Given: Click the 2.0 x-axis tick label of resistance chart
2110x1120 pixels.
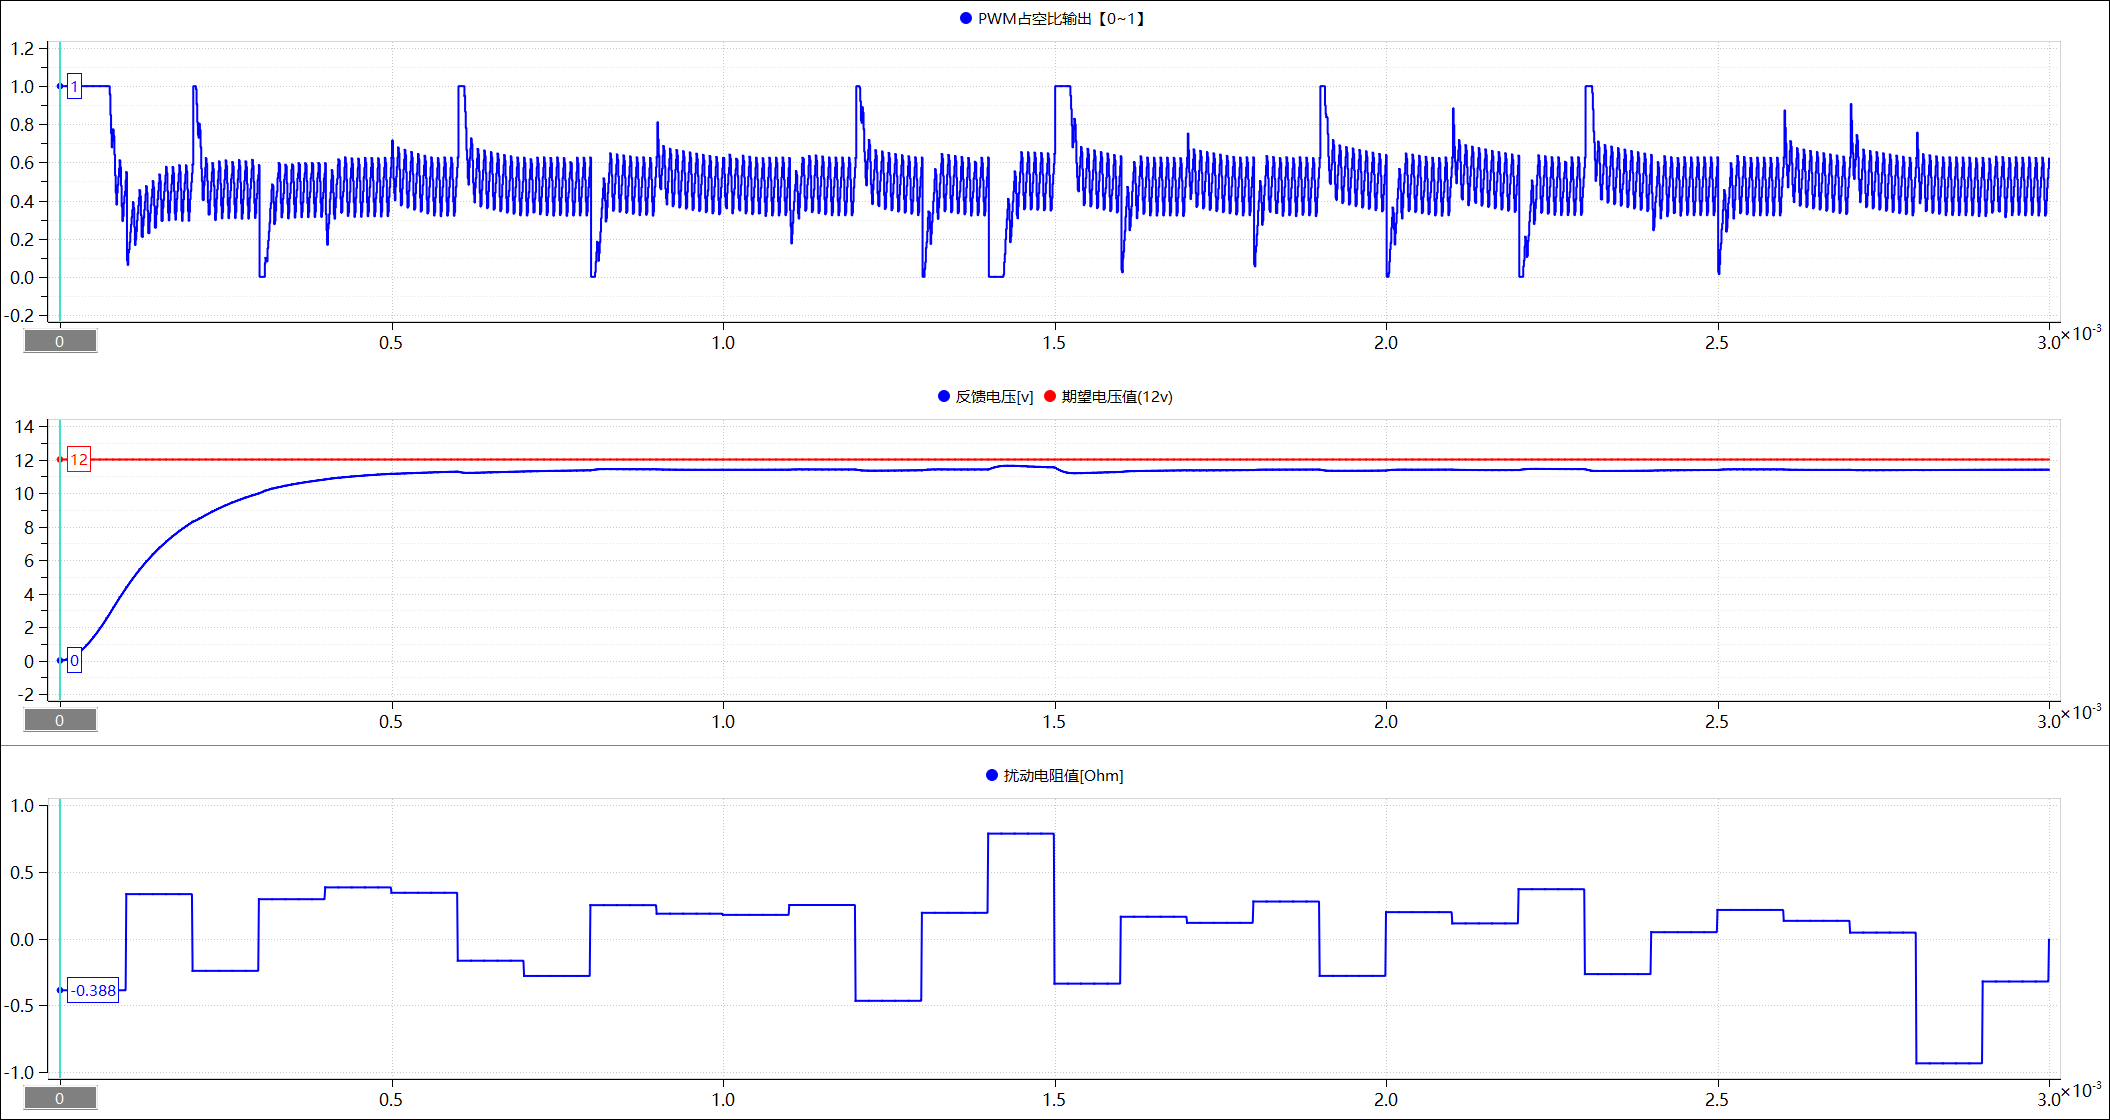Looking at the screenshot, I should point(1385,1100).
